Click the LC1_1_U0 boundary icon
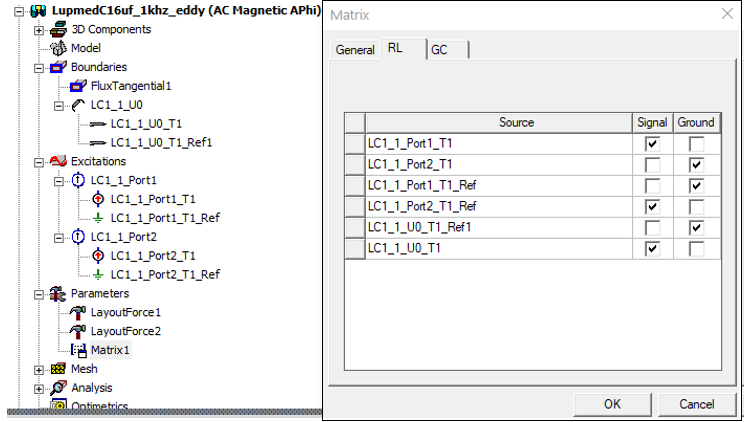 click(x=78, y=105)
